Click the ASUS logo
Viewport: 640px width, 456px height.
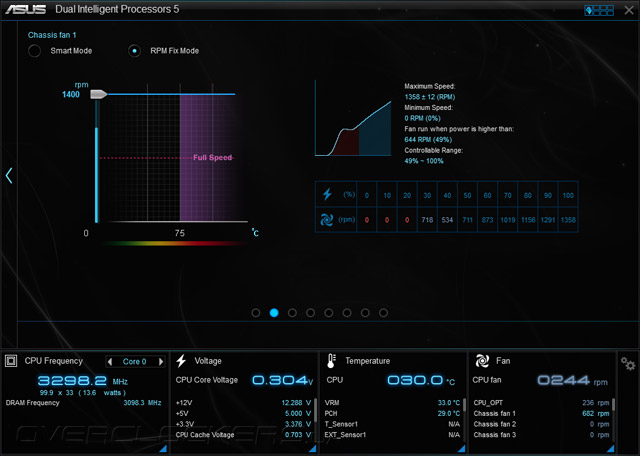(x=25, y=9)
